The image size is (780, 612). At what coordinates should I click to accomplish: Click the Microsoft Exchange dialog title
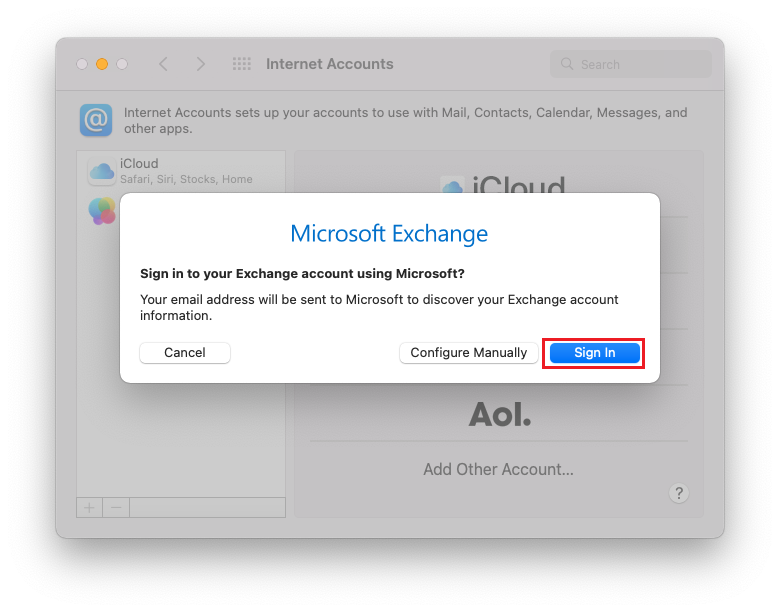coord(389,233)
